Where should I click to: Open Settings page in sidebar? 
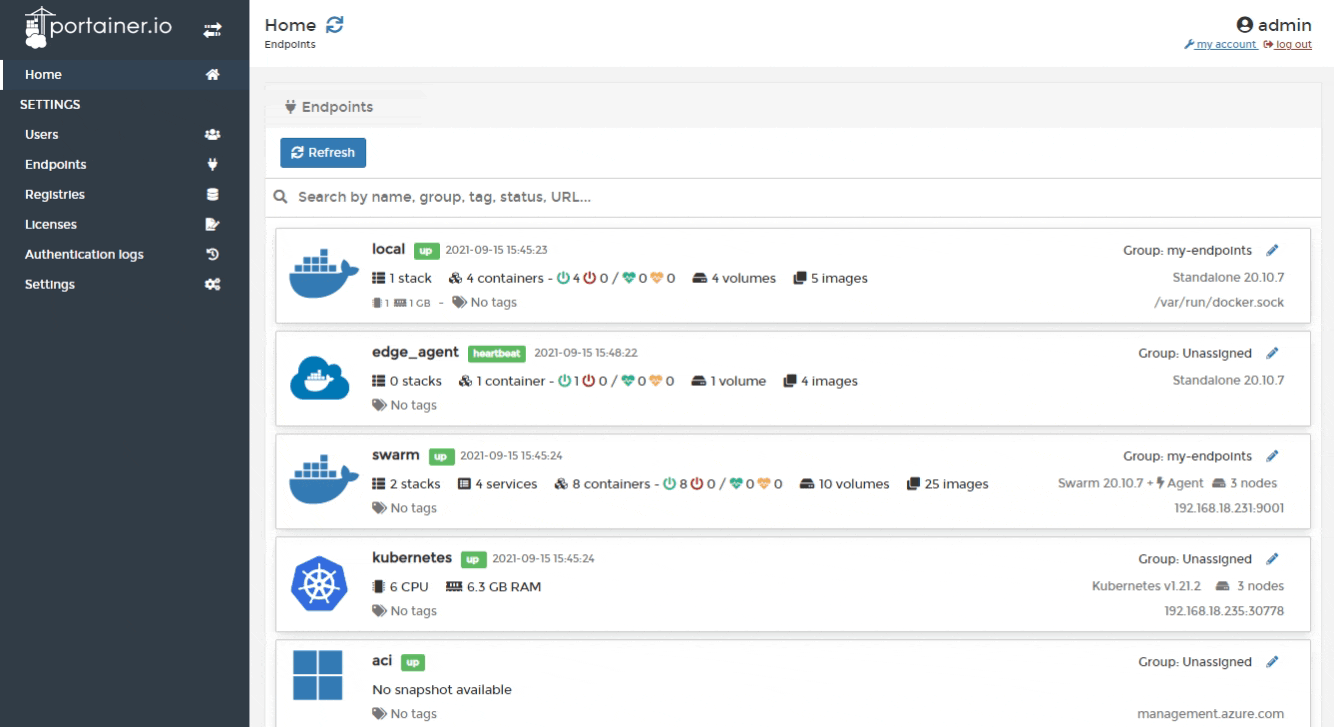click(x=124, y=285)
